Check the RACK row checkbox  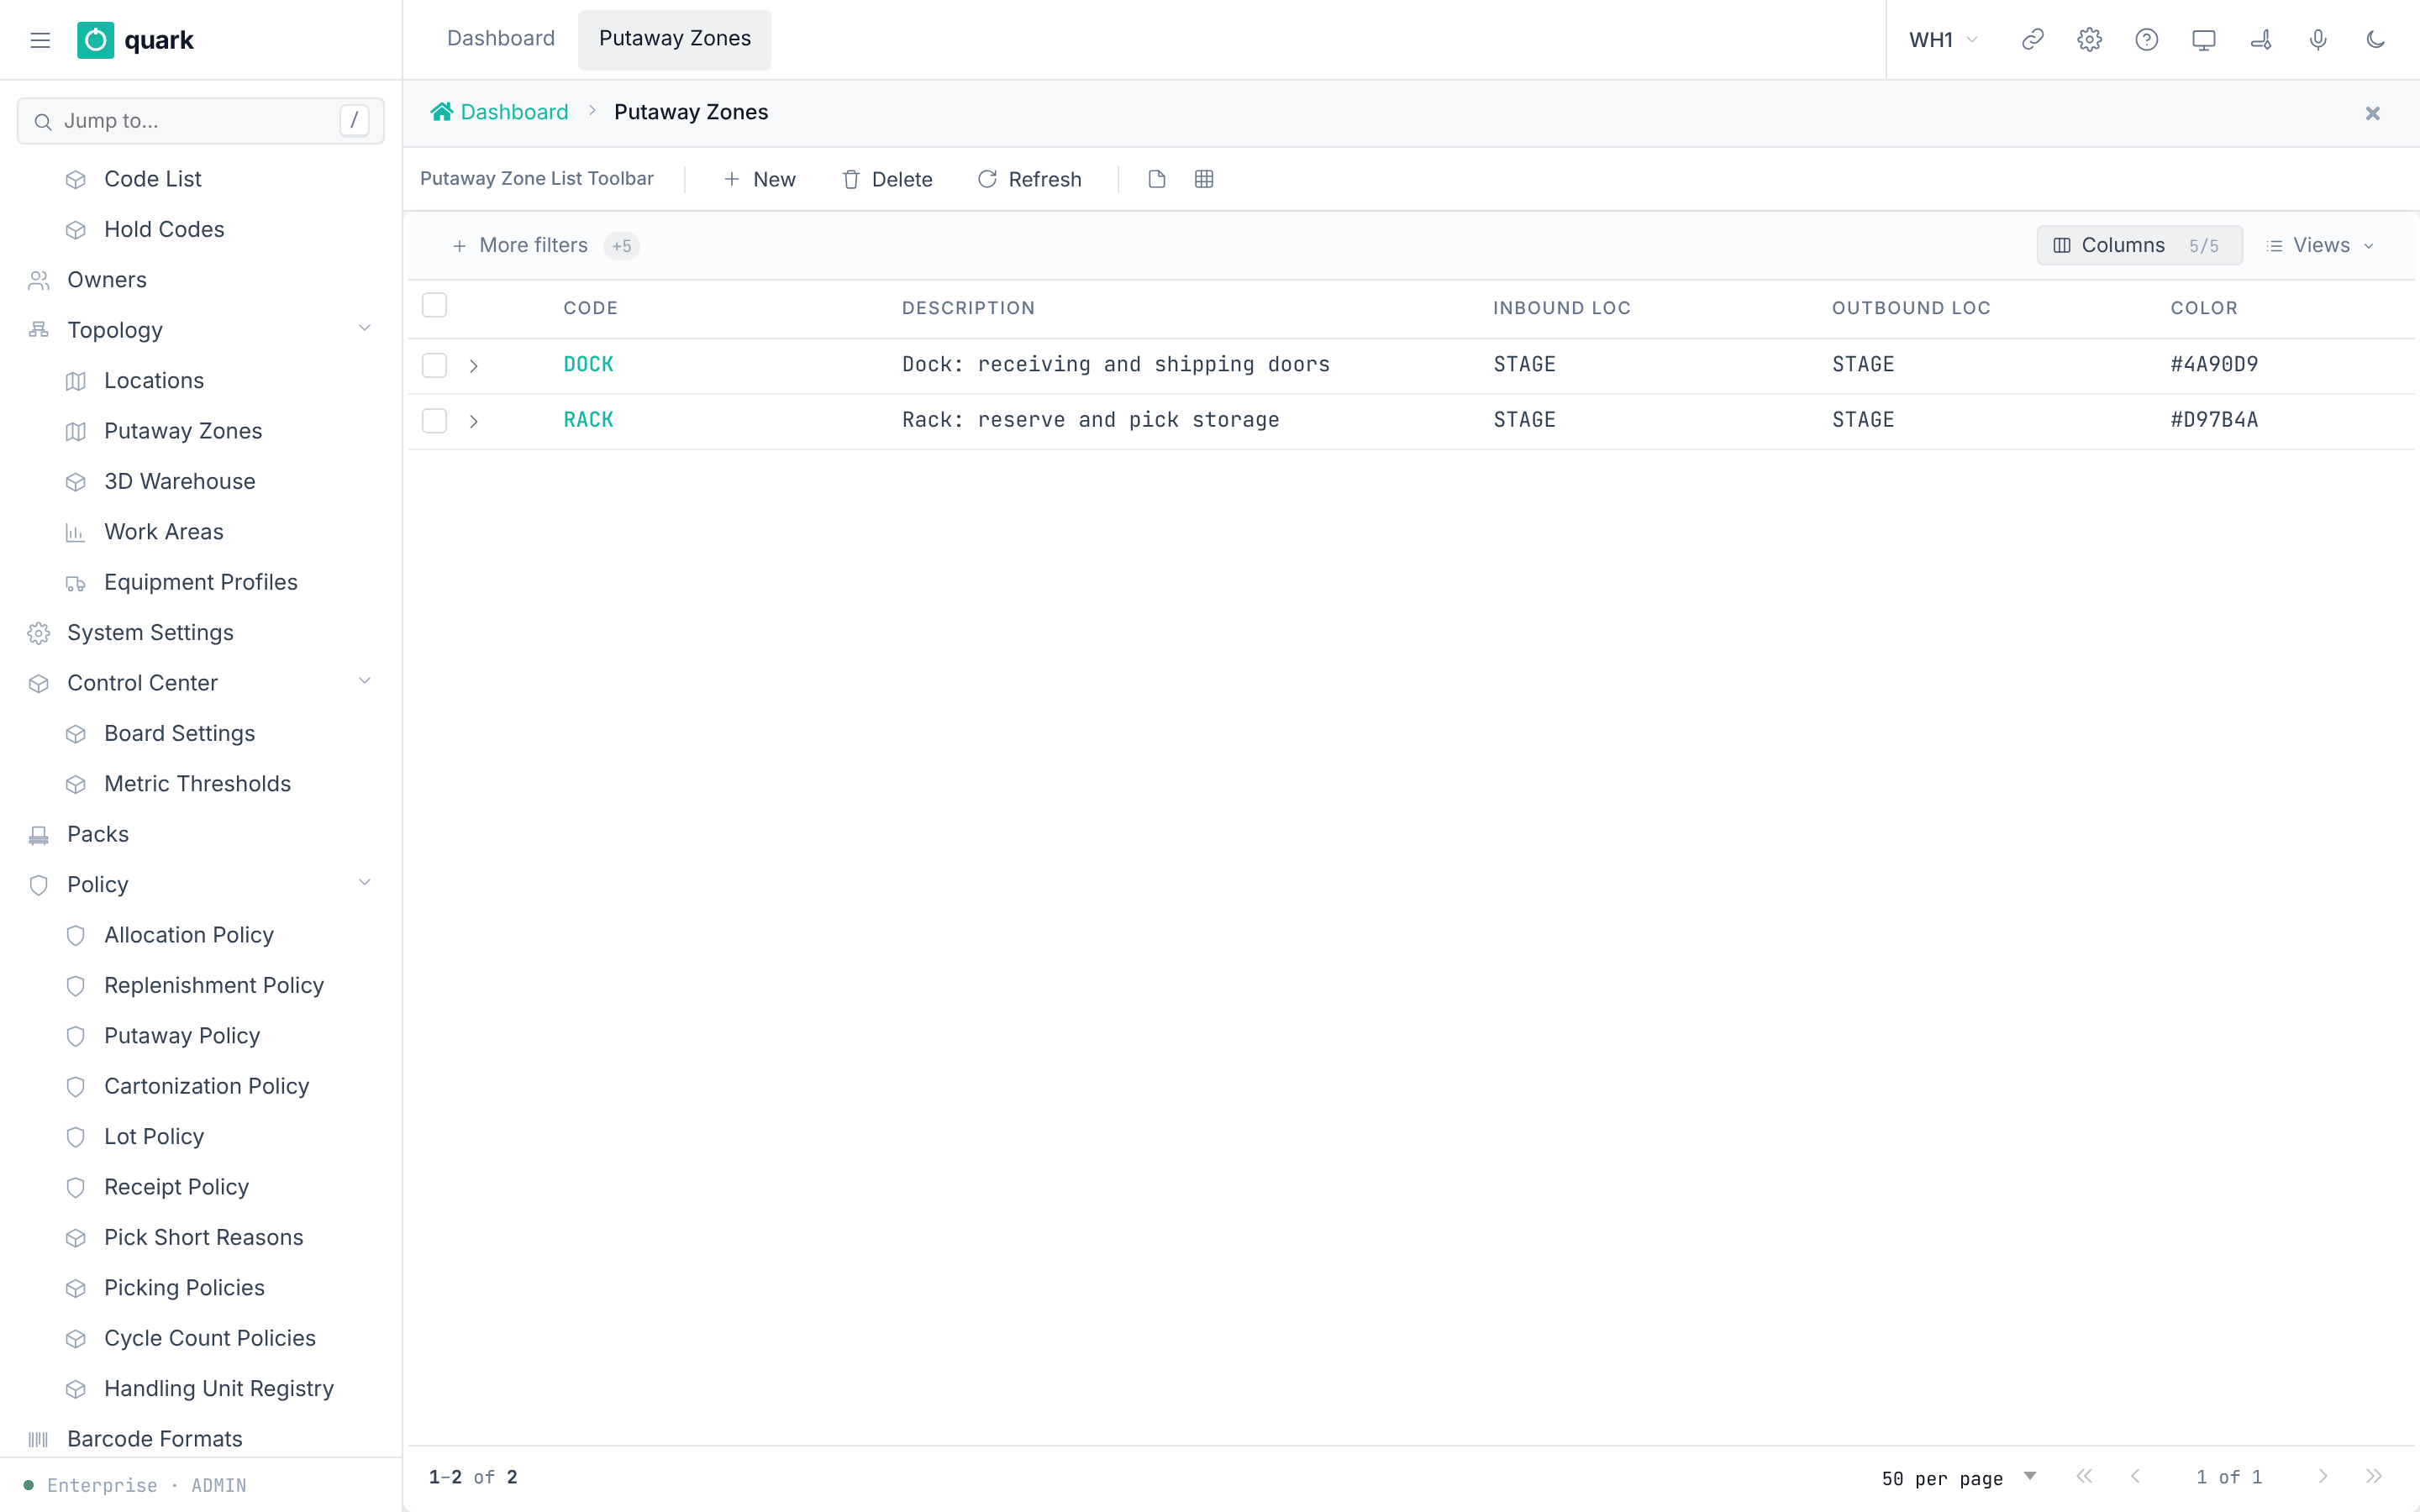[434, 421]
